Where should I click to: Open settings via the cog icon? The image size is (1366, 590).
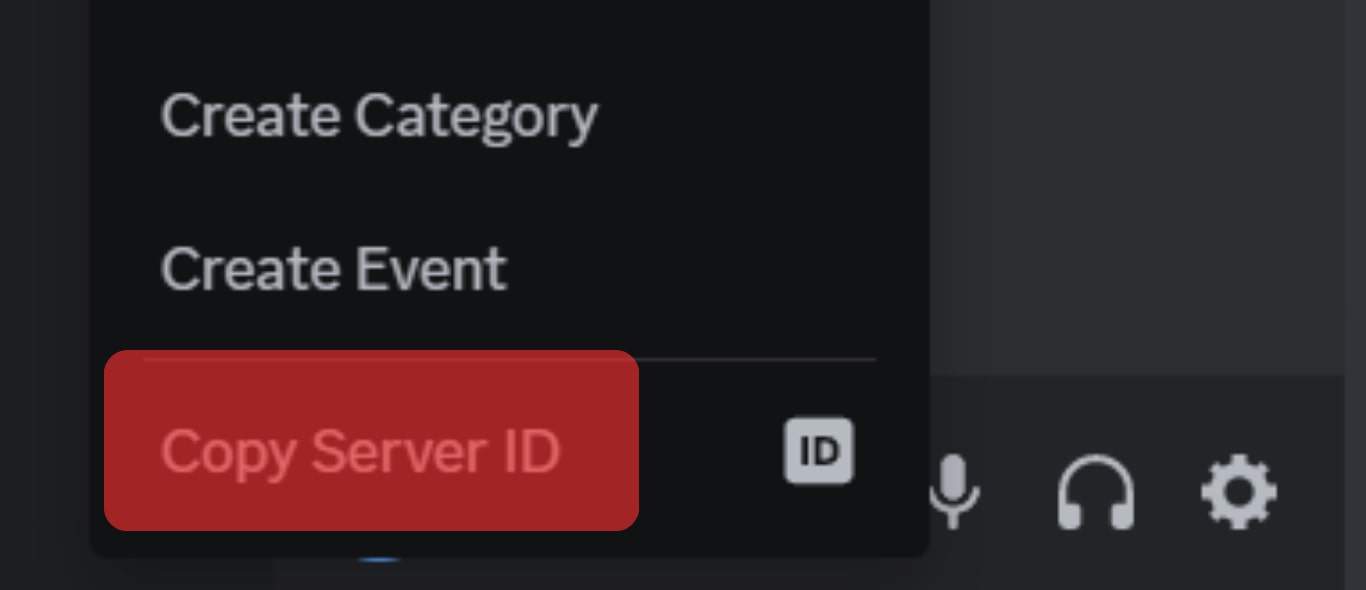click(x=1238, y=491)
